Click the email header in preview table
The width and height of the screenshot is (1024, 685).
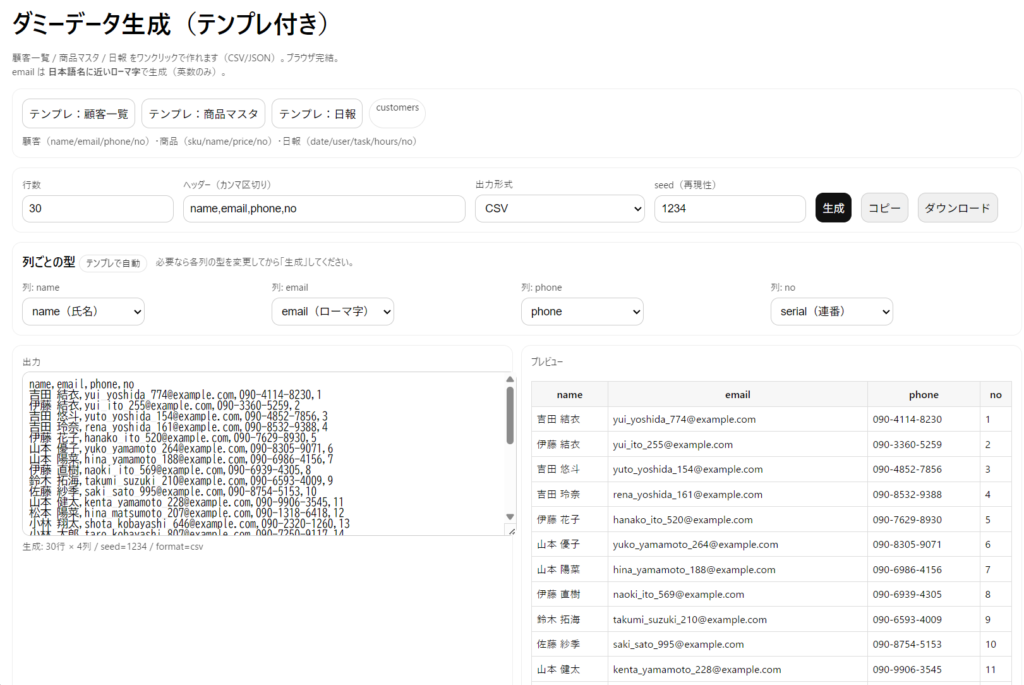[x=737, y=394]
